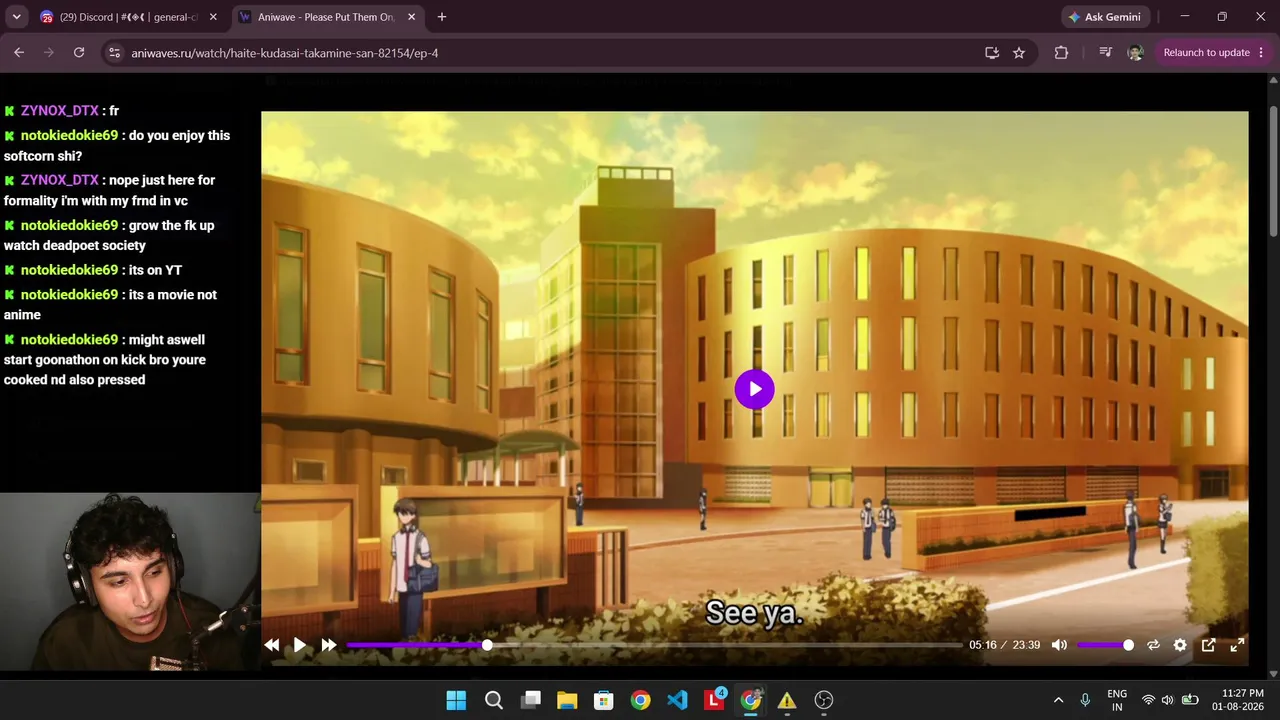Screen dimensions: 1280x720
Task: Click the webcam overlay thumbnail
Action: (x=130, y=581)
